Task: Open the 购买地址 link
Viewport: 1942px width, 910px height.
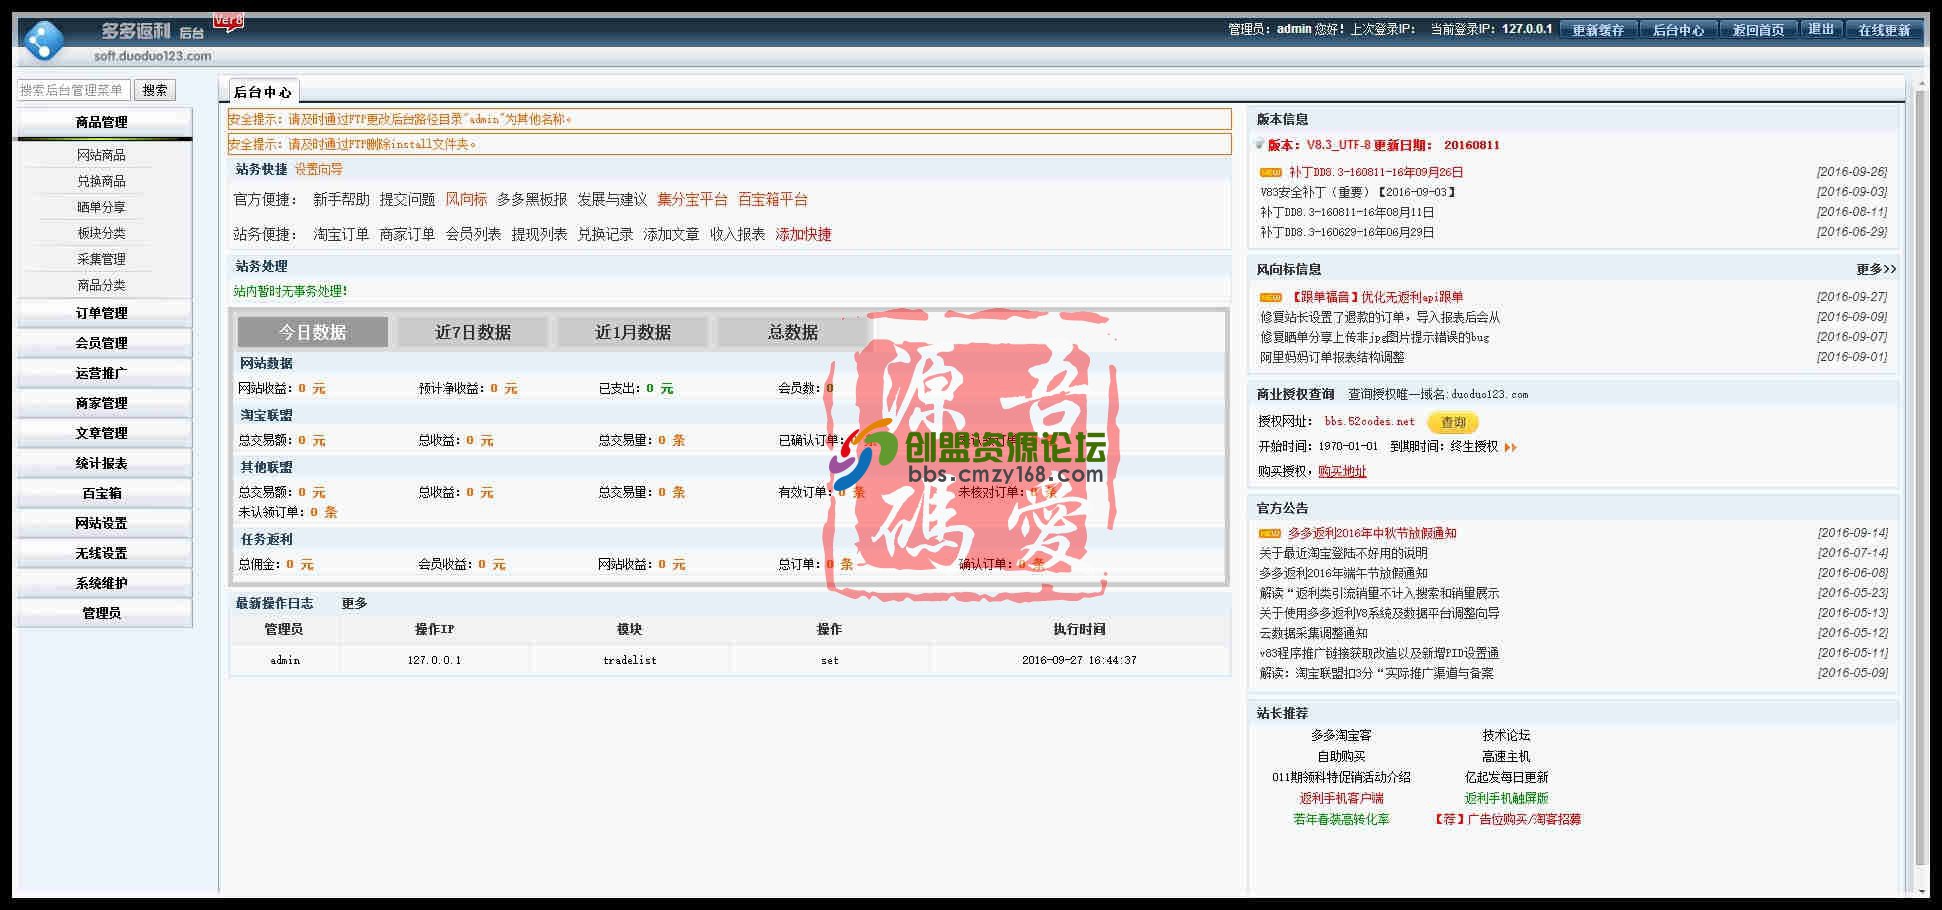Action: [x=1342, y=472]
